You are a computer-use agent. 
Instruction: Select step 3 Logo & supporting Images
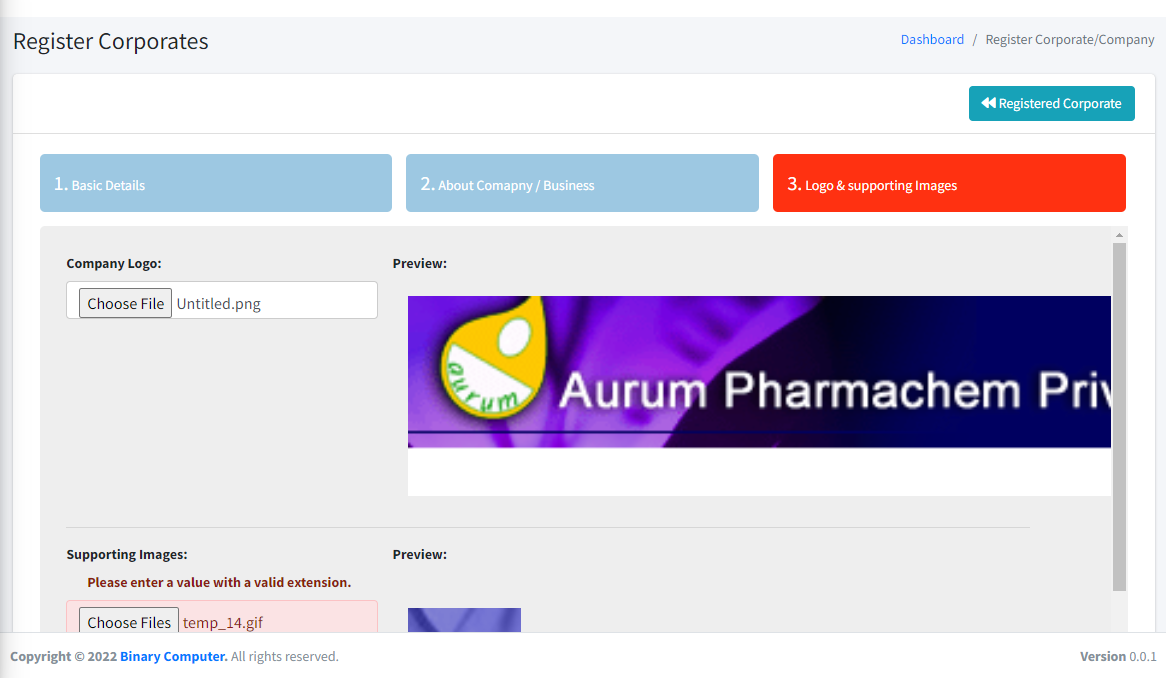(x=948, y=183)
